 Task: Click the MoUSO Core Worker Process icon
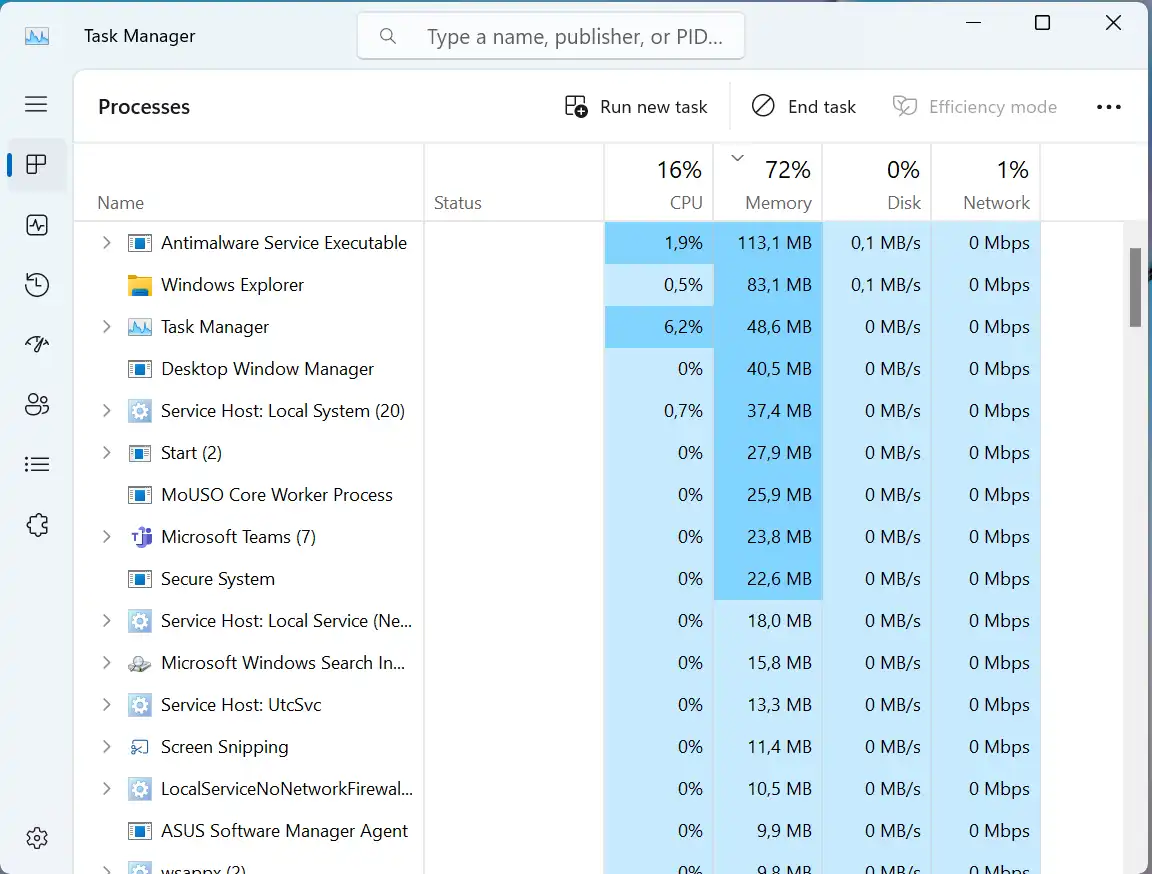[140, 495]
